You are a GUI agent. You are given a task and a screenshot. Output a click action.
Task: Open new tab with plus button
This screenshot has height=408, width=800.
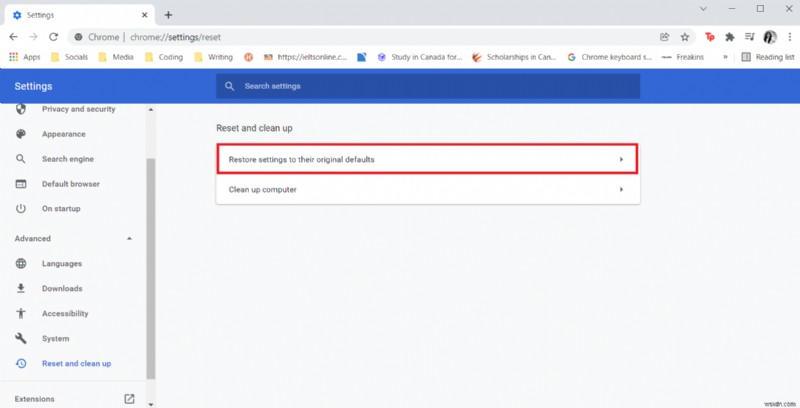coord(168,15)
